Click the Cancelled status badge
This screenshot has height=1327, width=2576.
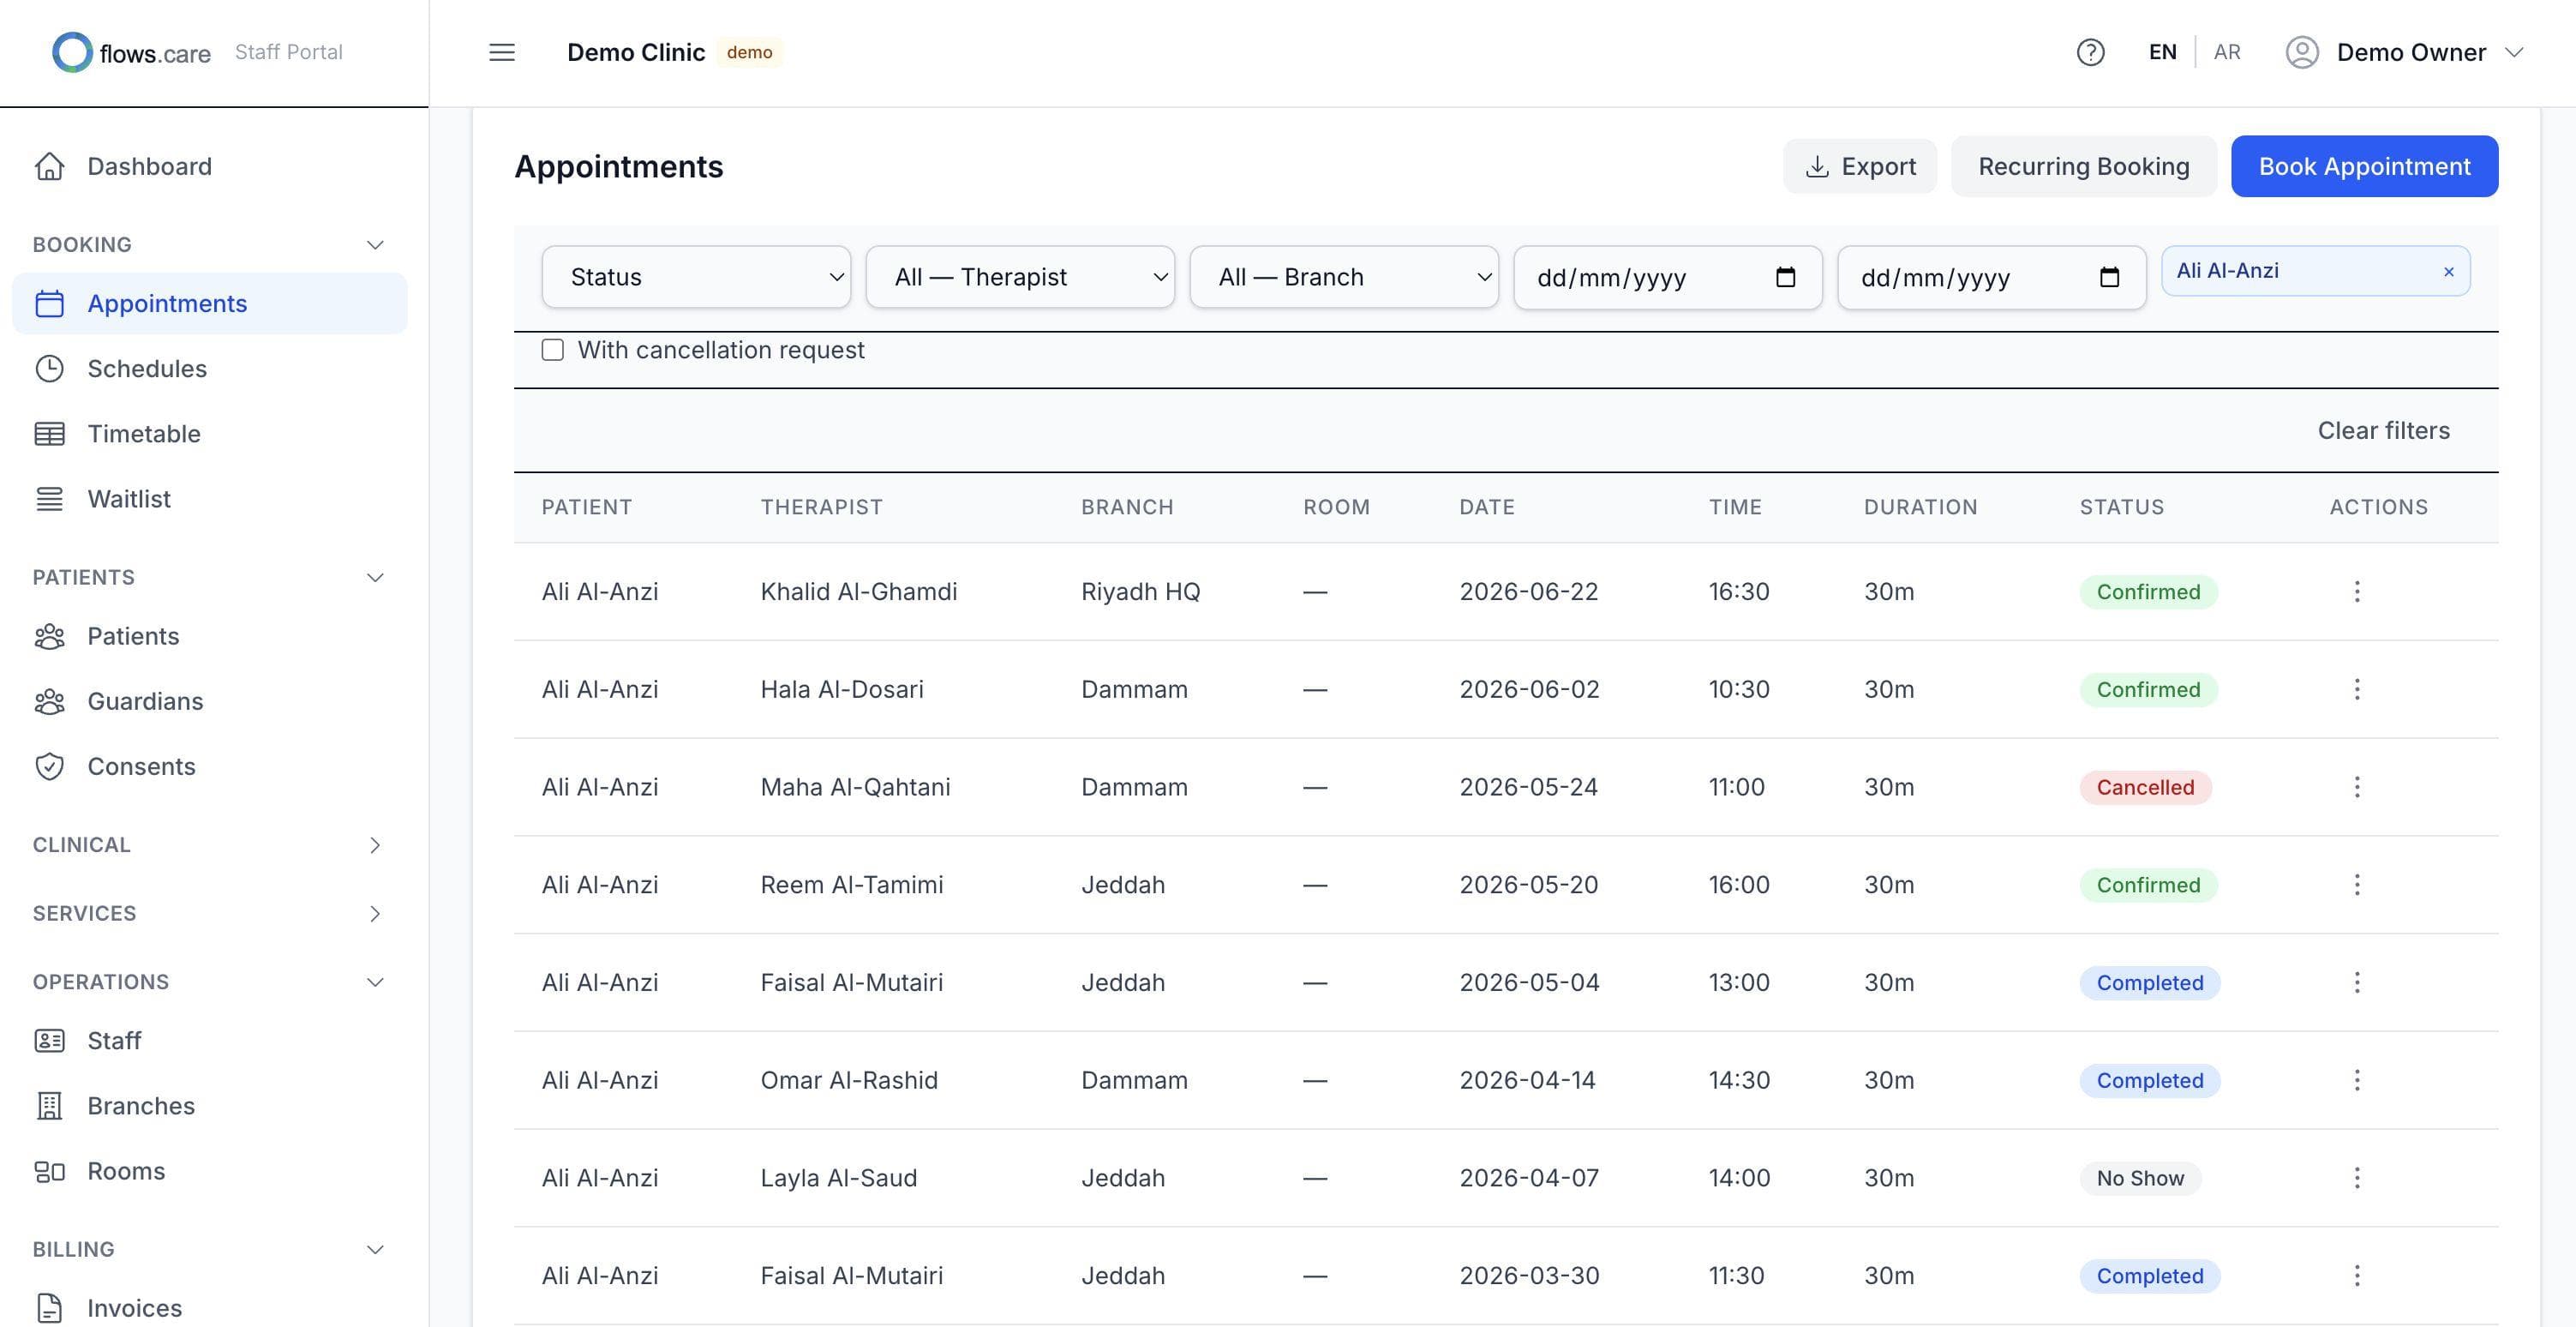click(2145, 787)
